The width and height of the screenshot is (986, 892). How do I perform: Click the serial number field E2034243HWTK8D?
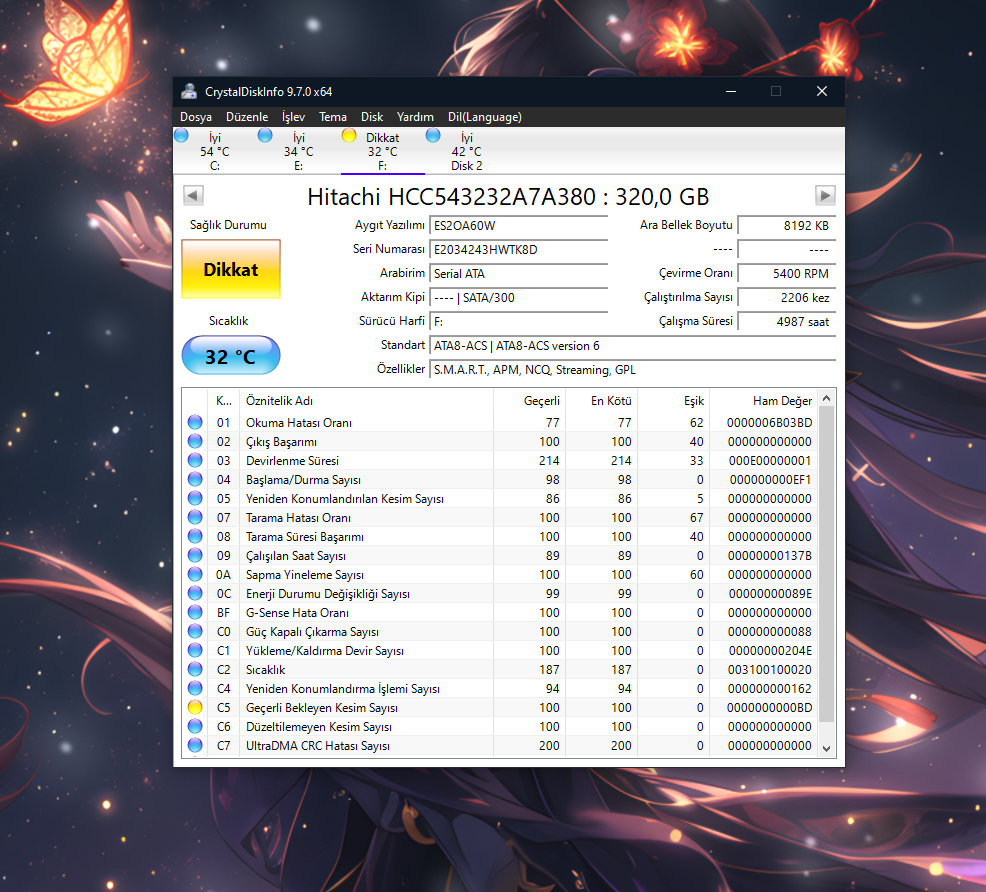(x=518, y=250)
